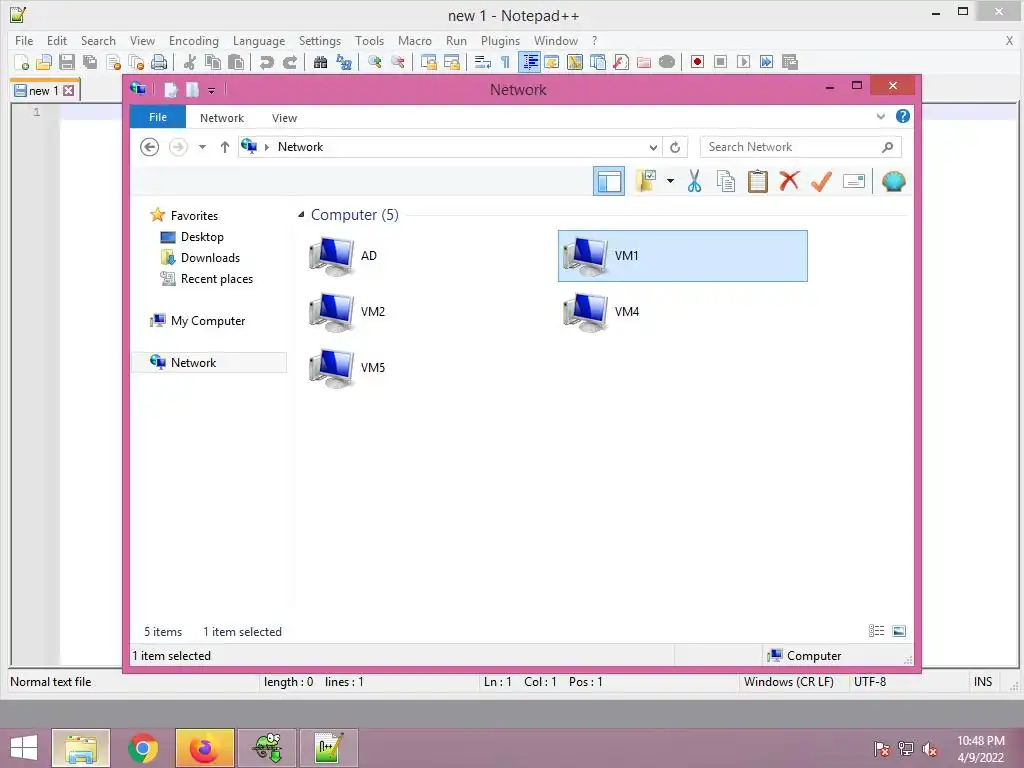This screenshot has width=1024, height=768.
Task: Toggle Notepad++ indent guide toolbar button
Action: point(530,62)
